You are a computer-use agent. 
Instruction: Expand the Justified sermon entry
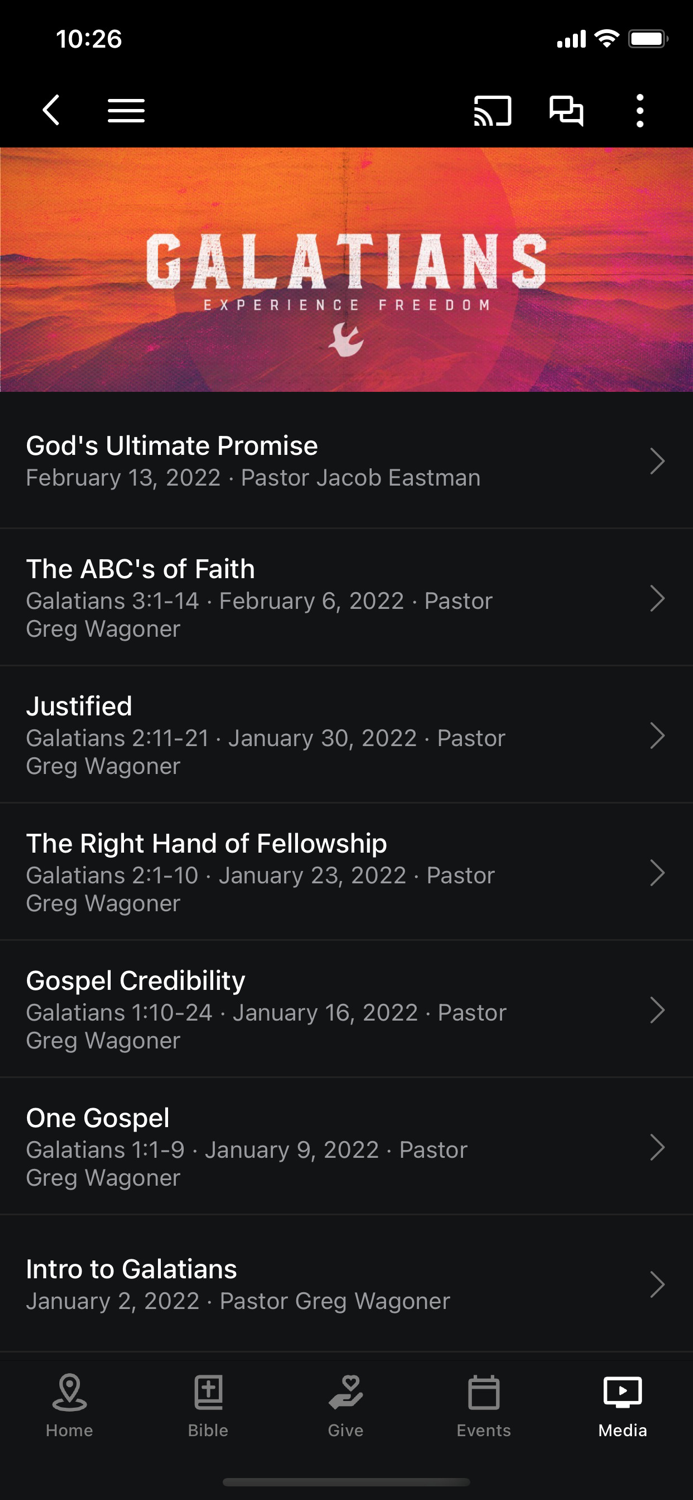click(346, 735)
